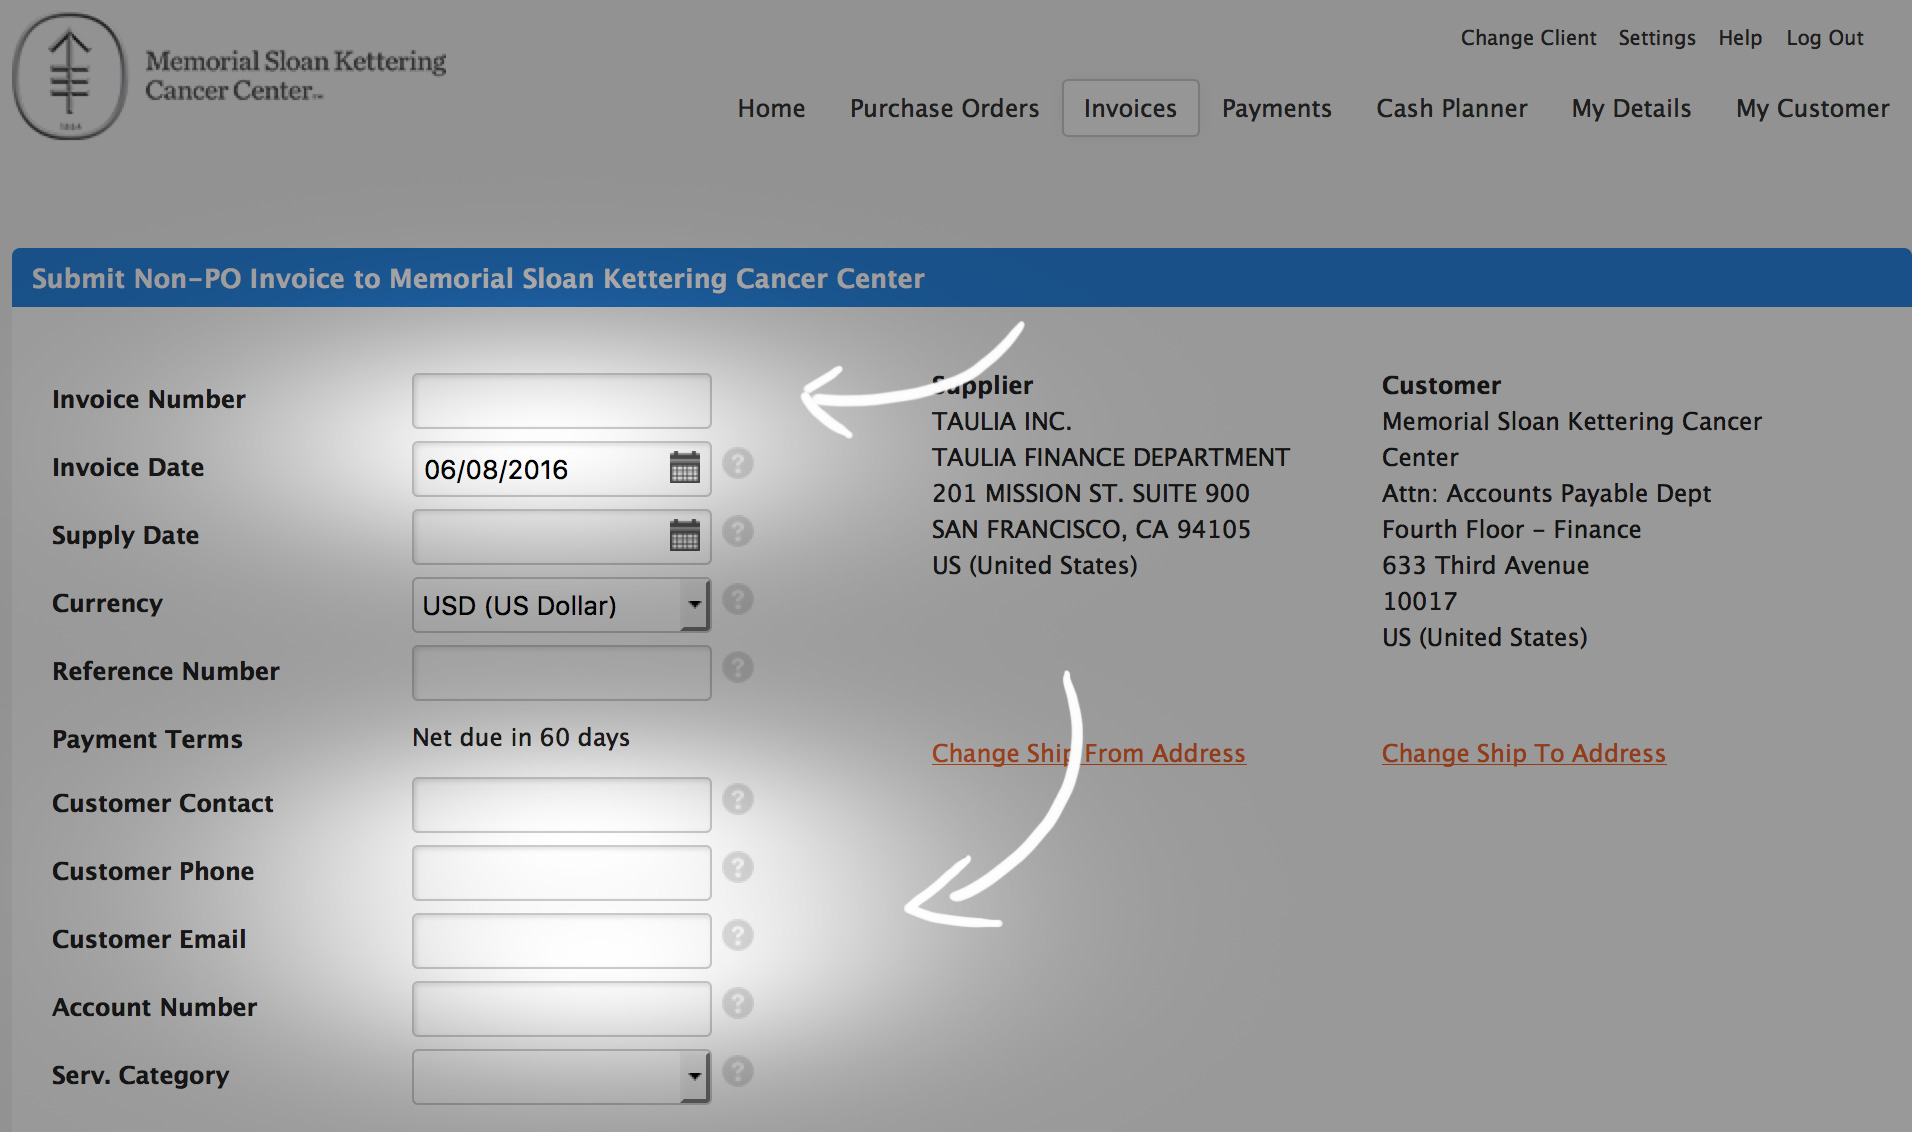Select the Invoices tab
The width and height of the screenshot is (1912, 1132).
tap(1130, 108)
